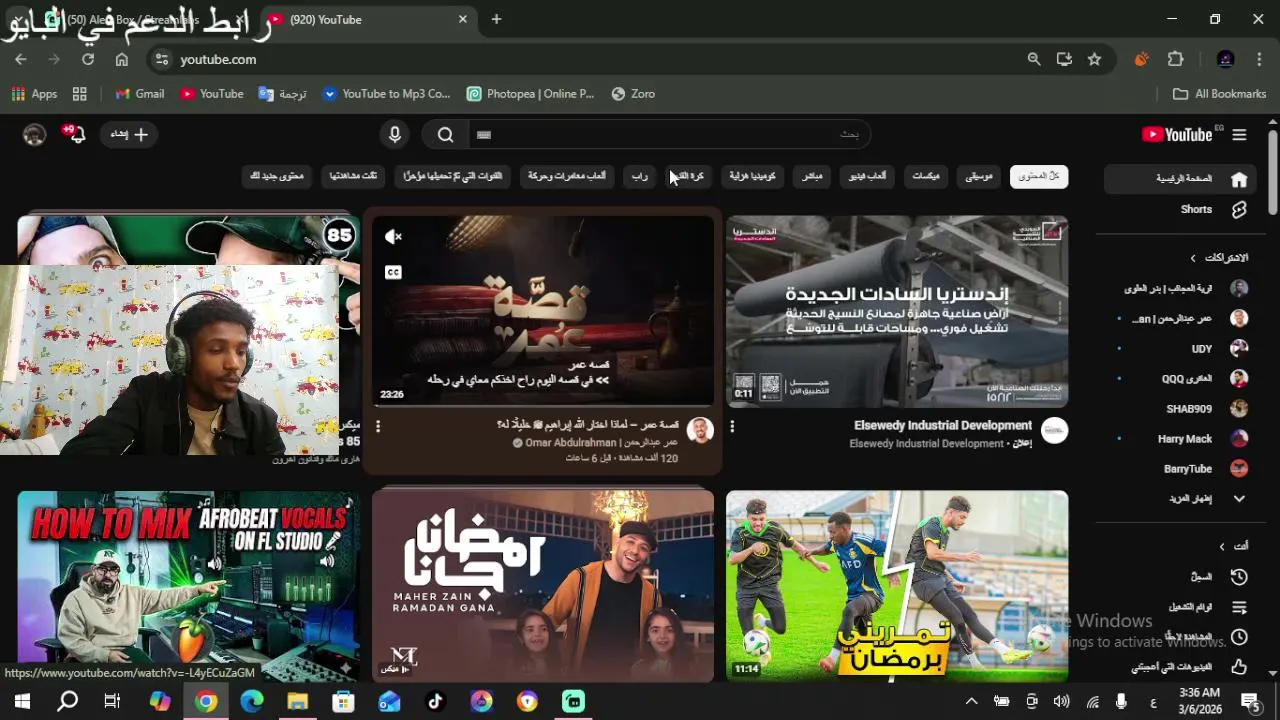Reload the page in Chrome
This screenshot has width=1280, height=720.
88,59
